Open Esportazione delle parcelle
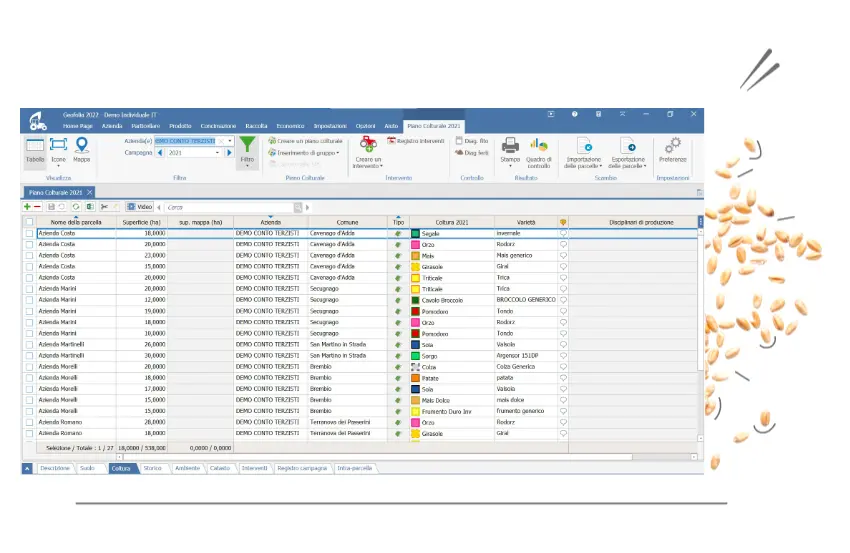The width and height of the screenshot is (850, 553). (x=628, y=152)
